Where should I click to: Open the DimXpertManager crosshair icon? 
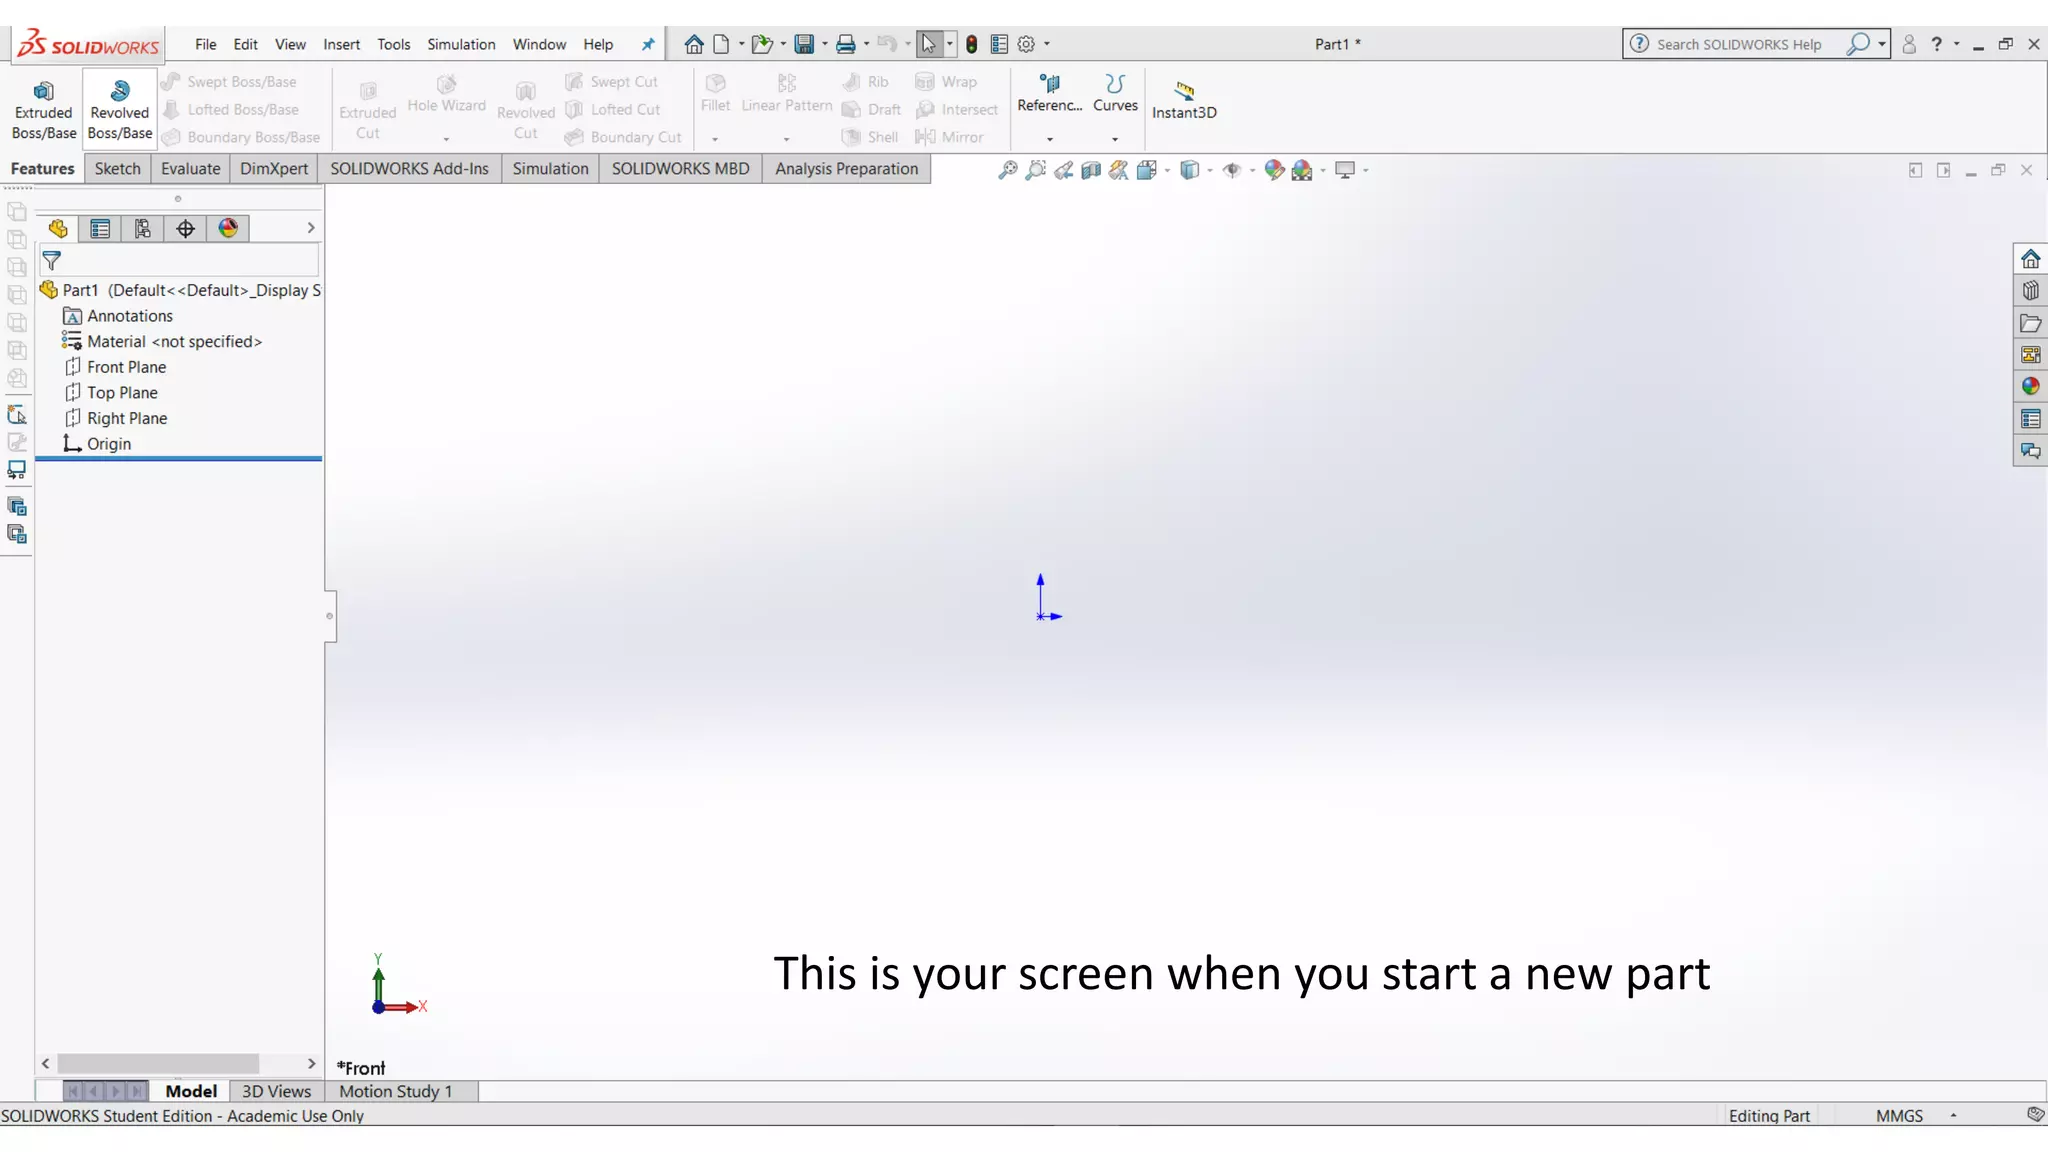coord(186,229)
